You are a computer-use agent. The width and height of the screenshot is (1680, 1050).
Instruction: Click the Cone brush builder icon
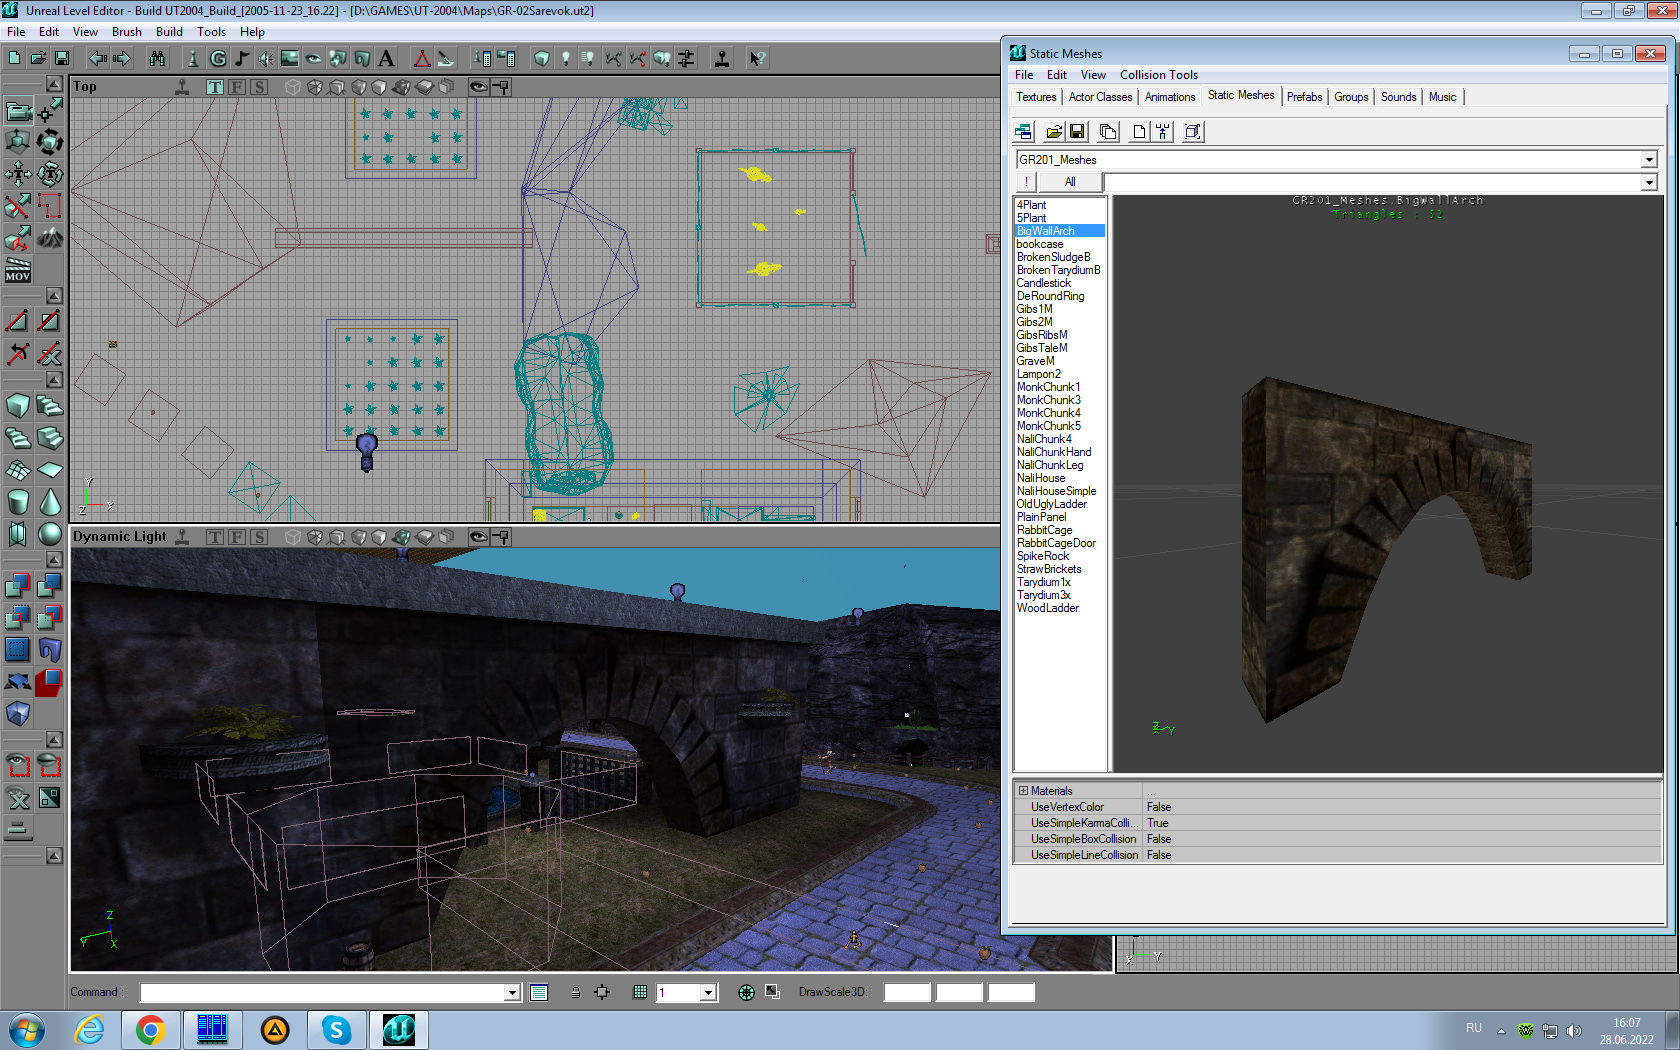[50, 502]
